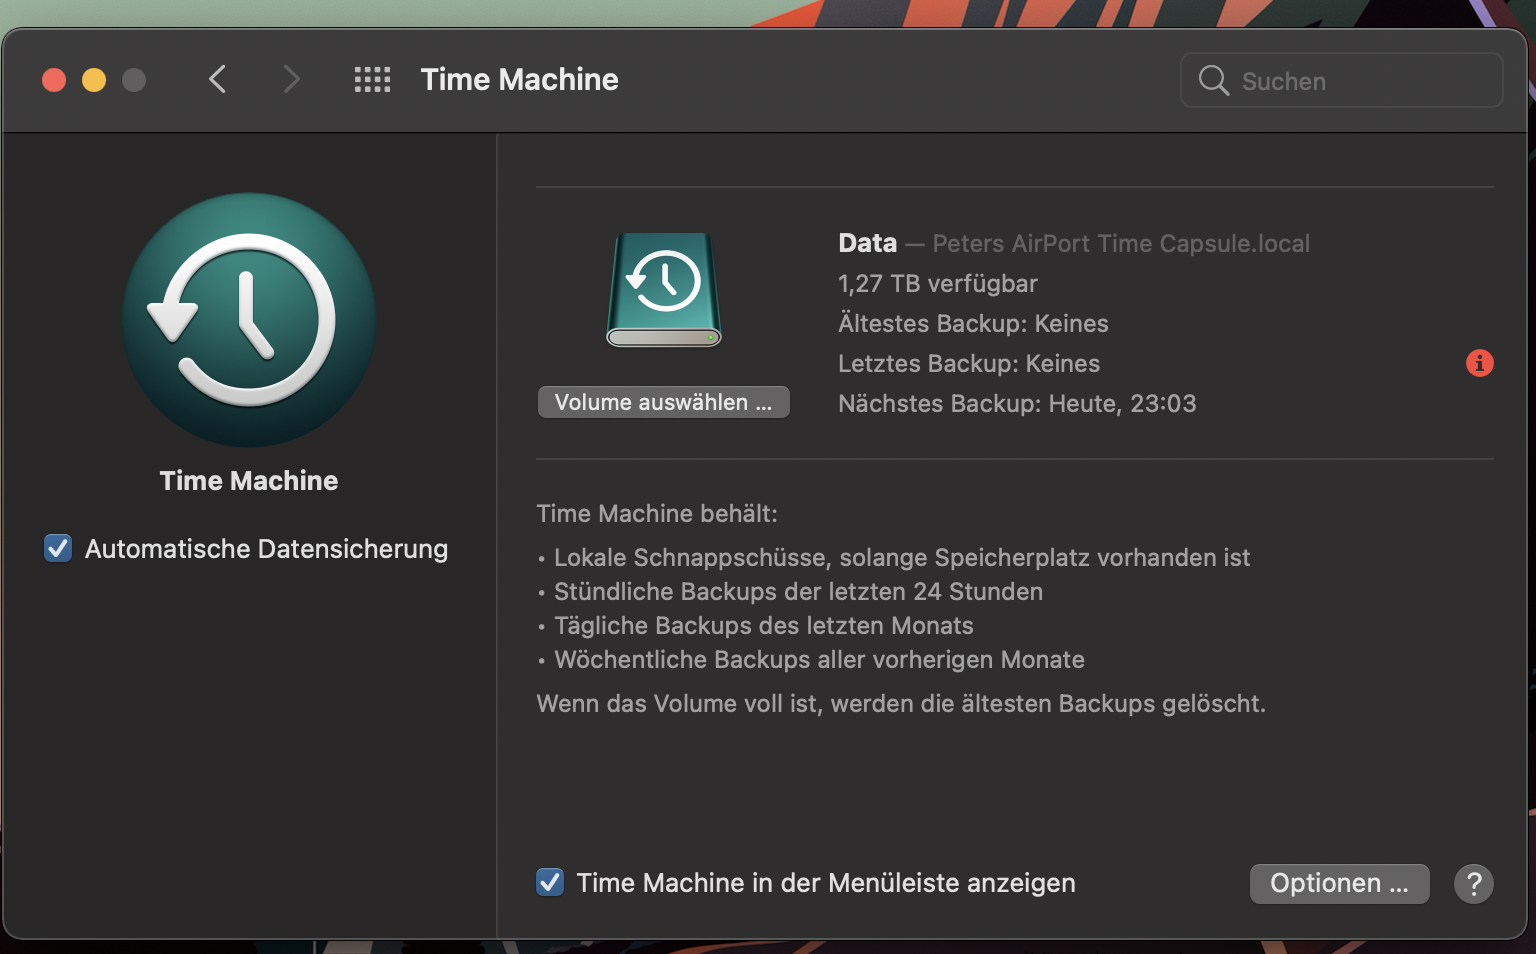Go back with the left chevron
This screenshot has width=1536, height=954.
point(217,79)
